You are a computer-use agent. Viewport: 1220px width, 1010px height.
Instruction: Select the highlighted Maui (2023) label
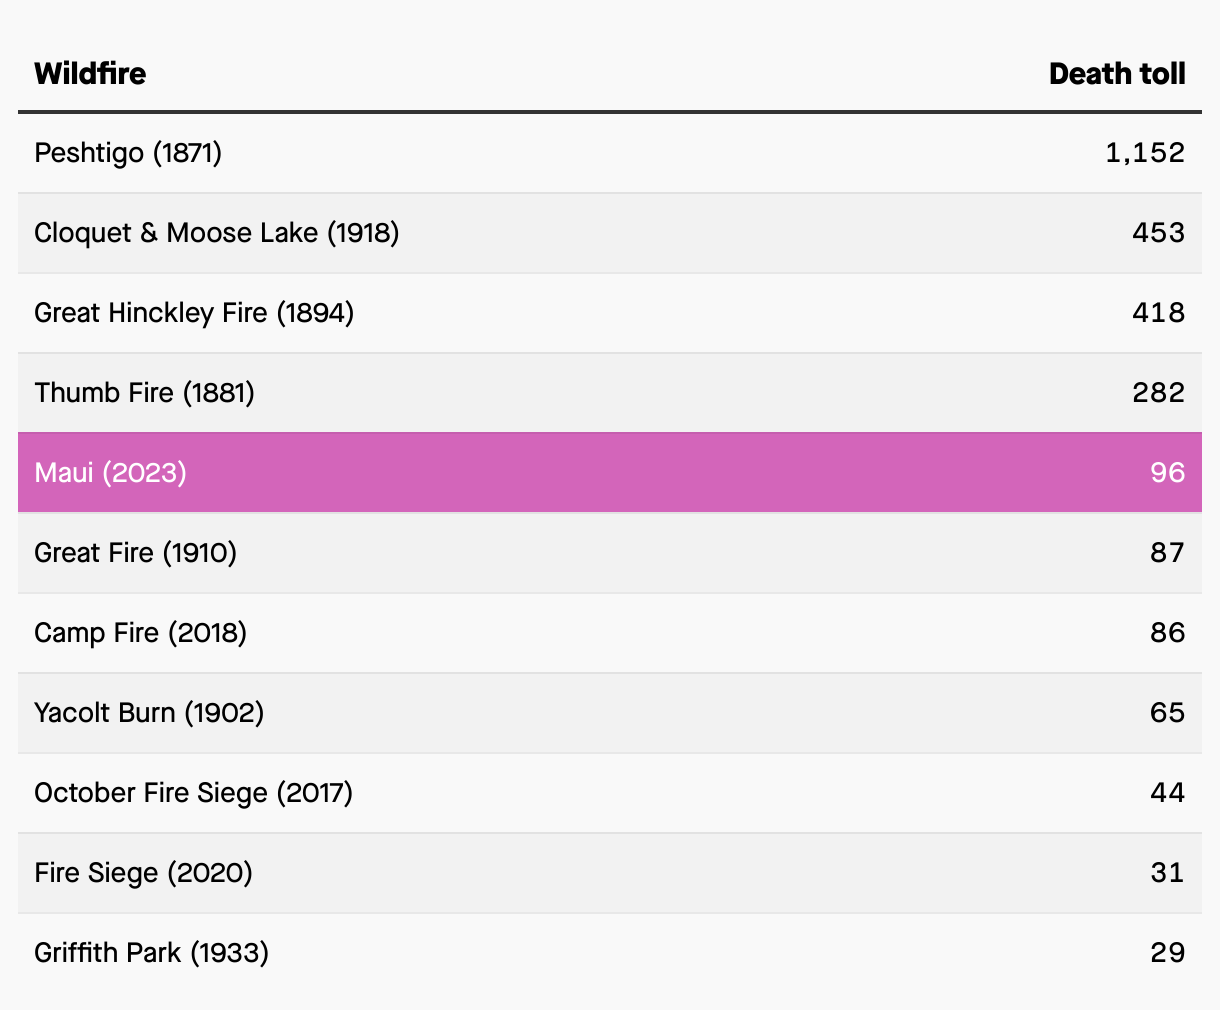click(x=110, y=473)
